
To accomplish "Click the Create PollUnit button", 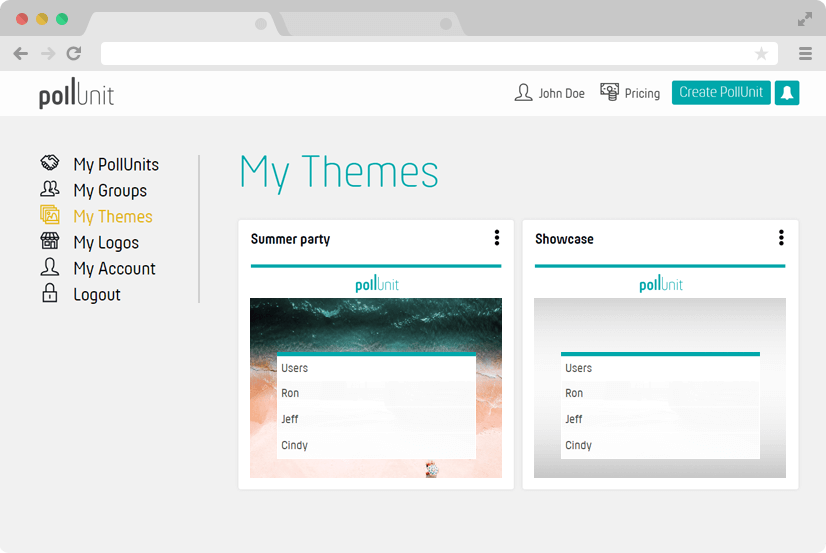I will (x=721, y=93).
